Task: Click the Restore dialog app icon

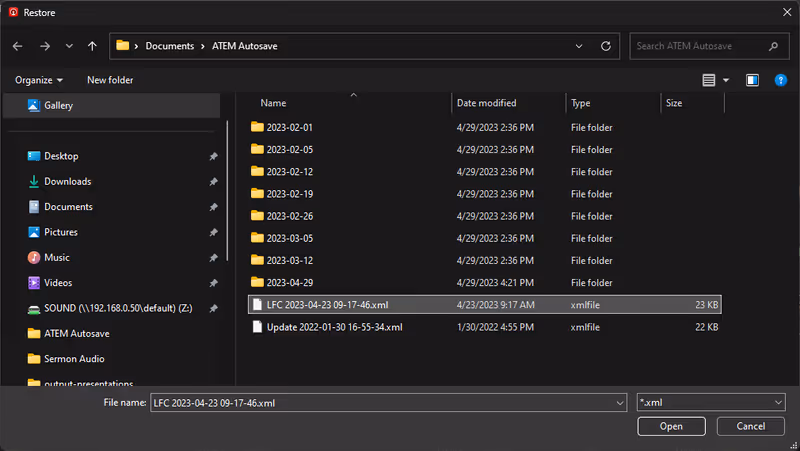Action: coord(13,12)
